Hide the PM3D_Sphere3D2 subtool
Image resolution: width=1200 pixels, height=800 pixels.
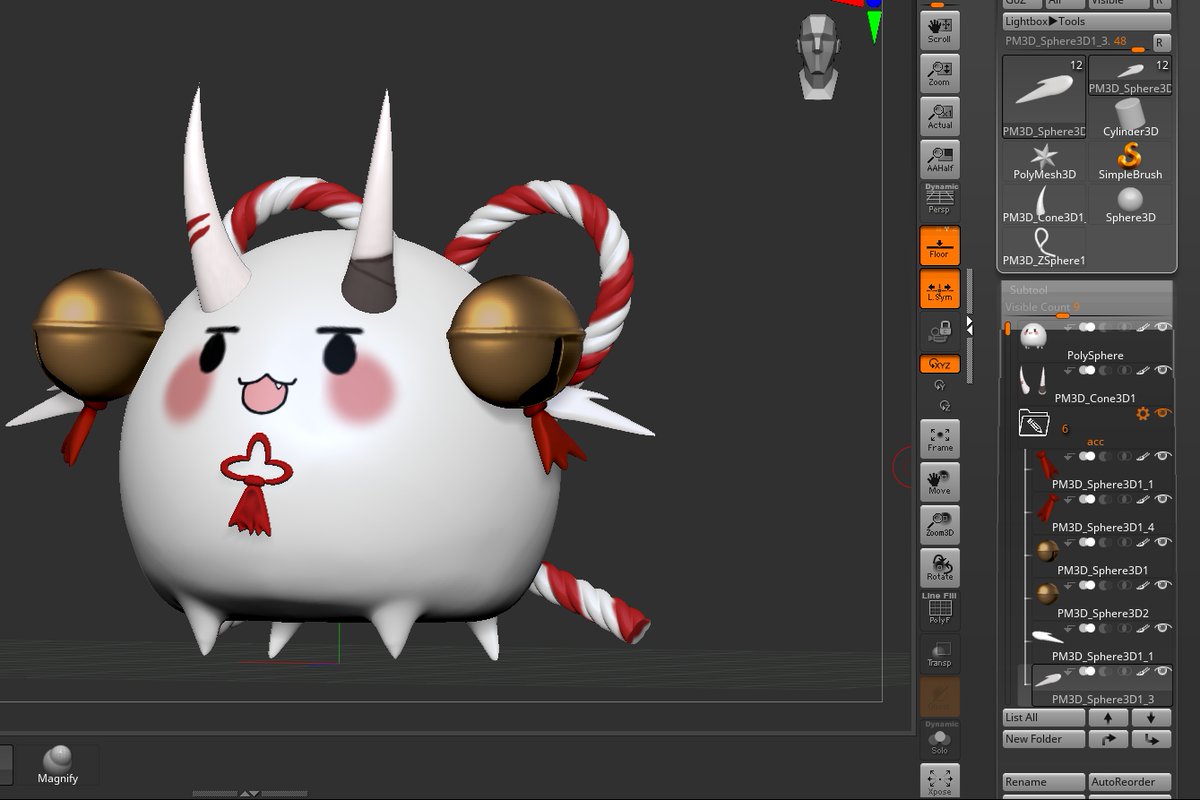[x=1163, y=585]
